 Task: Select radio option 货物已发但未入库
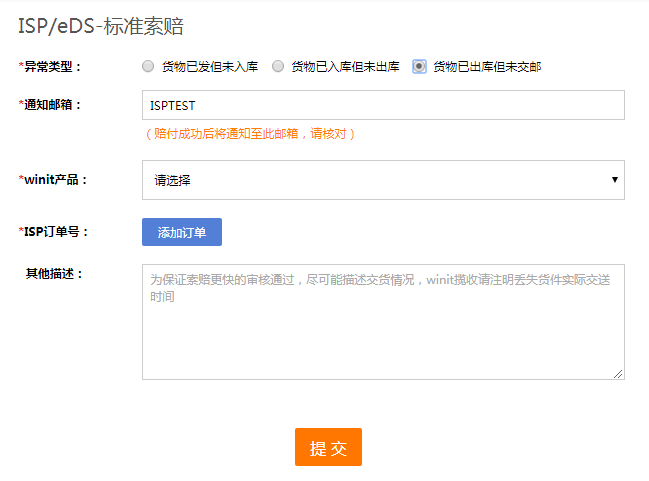148,66
